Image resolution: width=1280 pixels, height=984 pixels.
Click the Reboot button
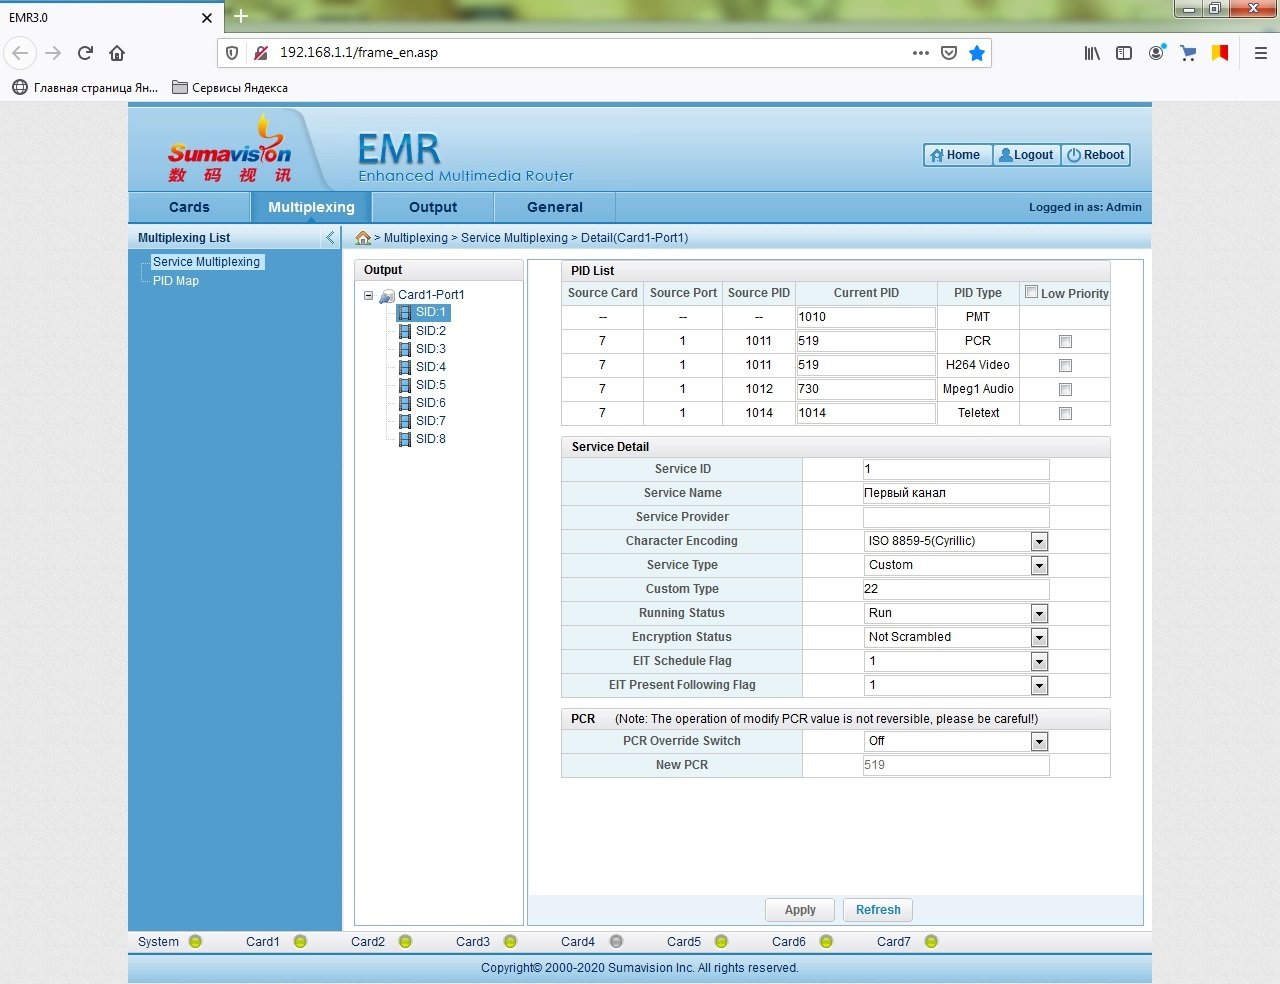coord(1096,155)
